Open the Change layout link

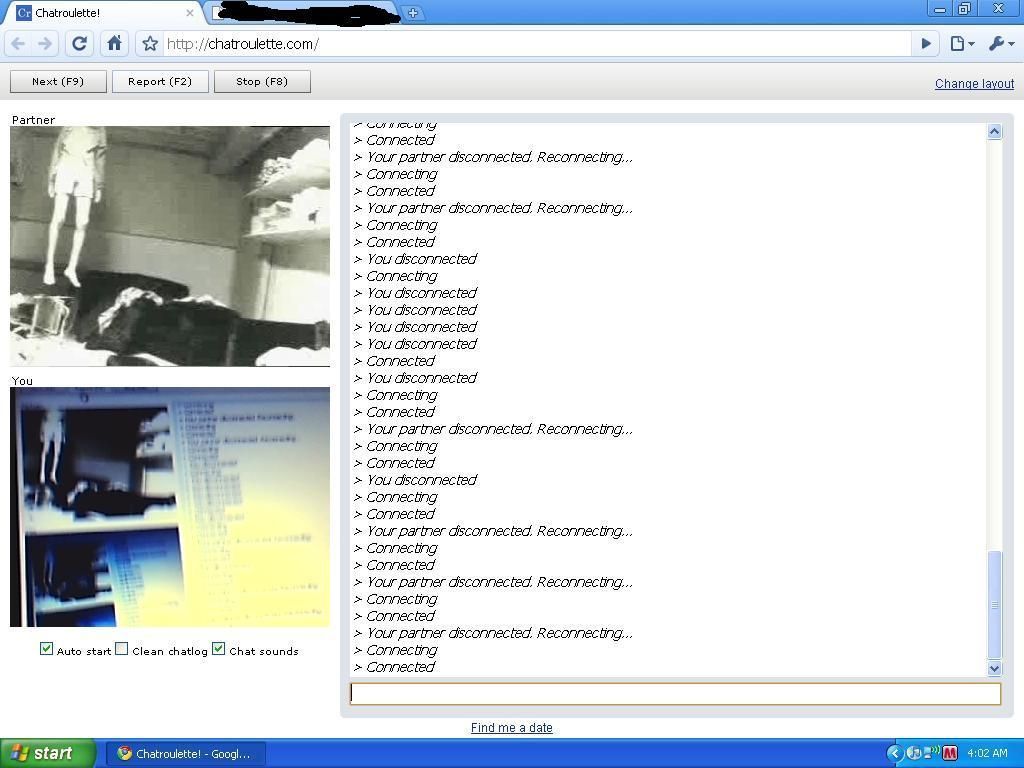(x=974, y=84)
